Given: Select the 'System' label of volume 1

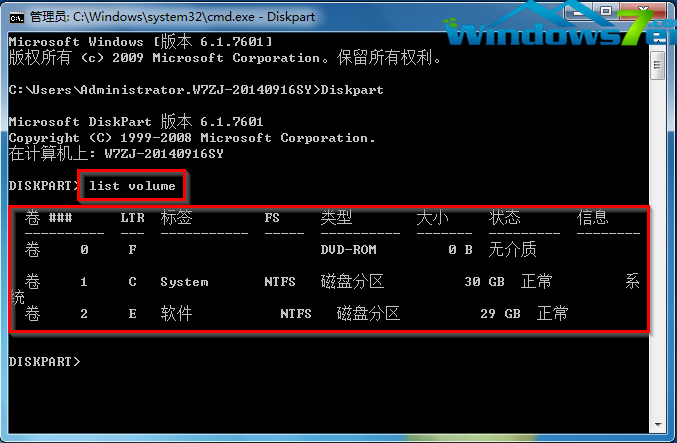Looking at the screenshot, I should pos(184,282).
